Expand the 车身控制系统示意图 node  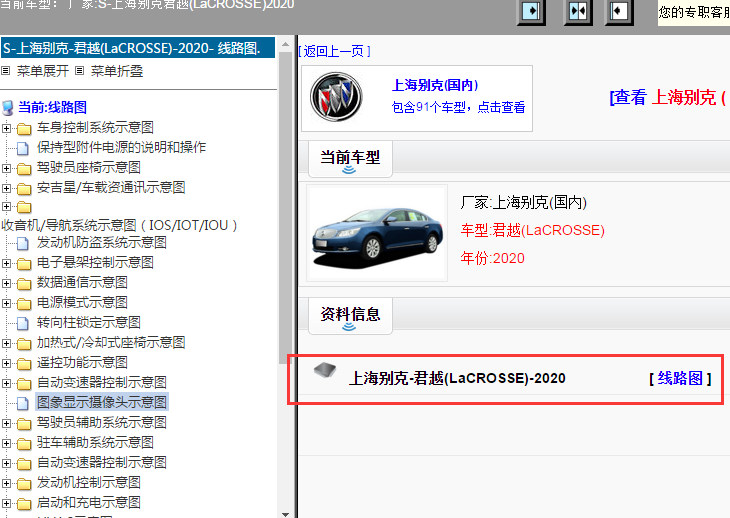click(6, 128)
